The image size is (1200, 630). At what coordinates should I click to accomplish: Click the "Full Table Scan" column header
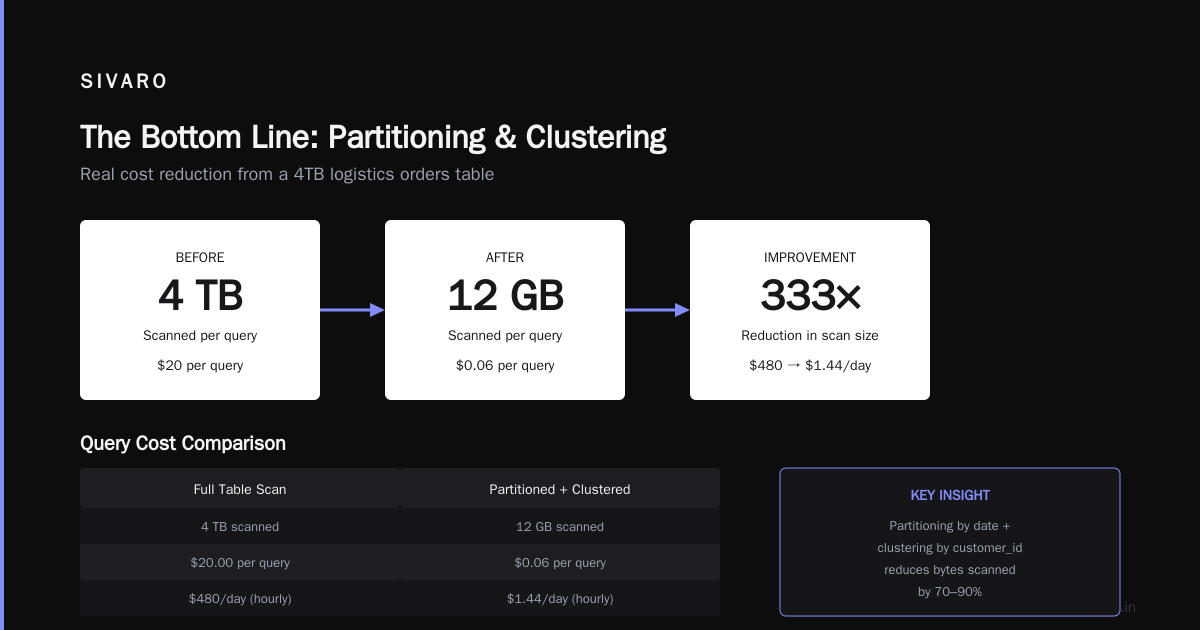[240, 489]
